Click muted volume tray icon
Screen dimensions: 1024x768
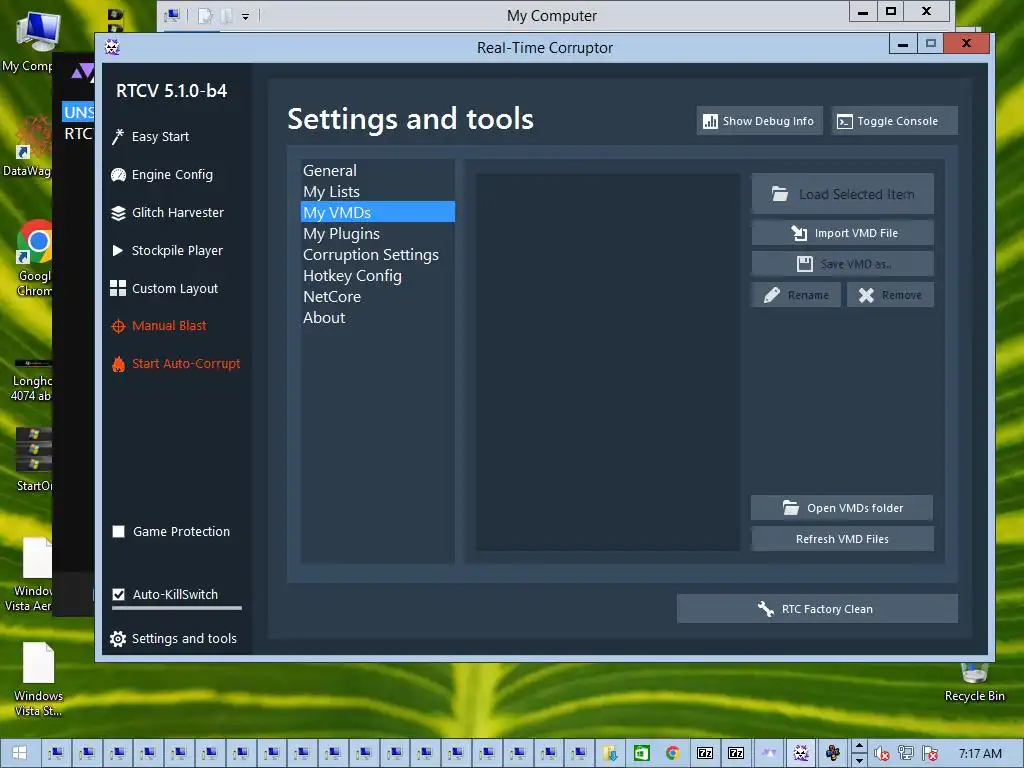click(882, 754)
